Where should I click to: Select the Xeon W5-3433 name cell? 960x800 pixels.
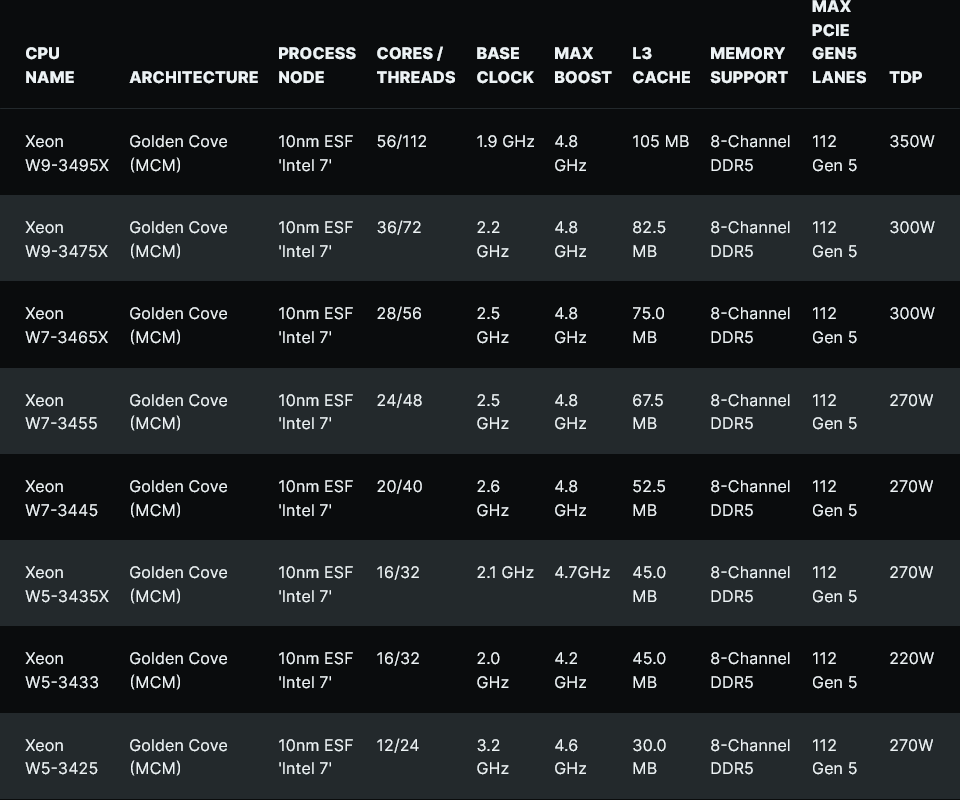[x=61, y=670]
